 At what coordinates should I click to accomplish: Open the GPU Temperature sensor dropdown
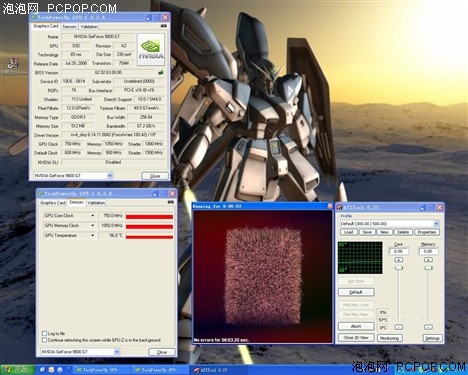coord(92,235)
